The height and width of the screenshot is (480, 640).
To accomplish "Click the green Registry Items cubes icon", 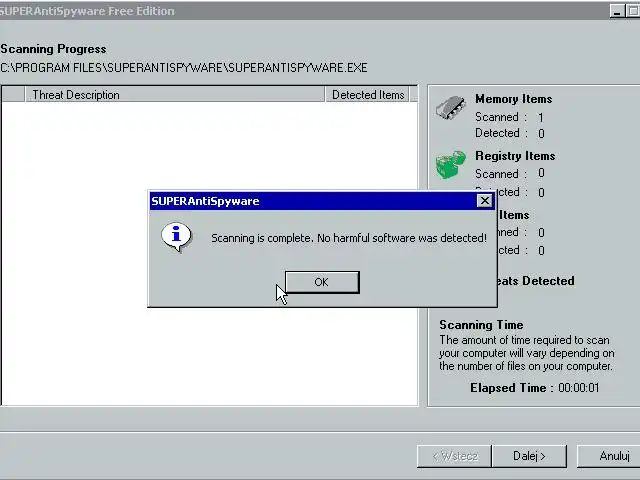I will pos(451,164).
